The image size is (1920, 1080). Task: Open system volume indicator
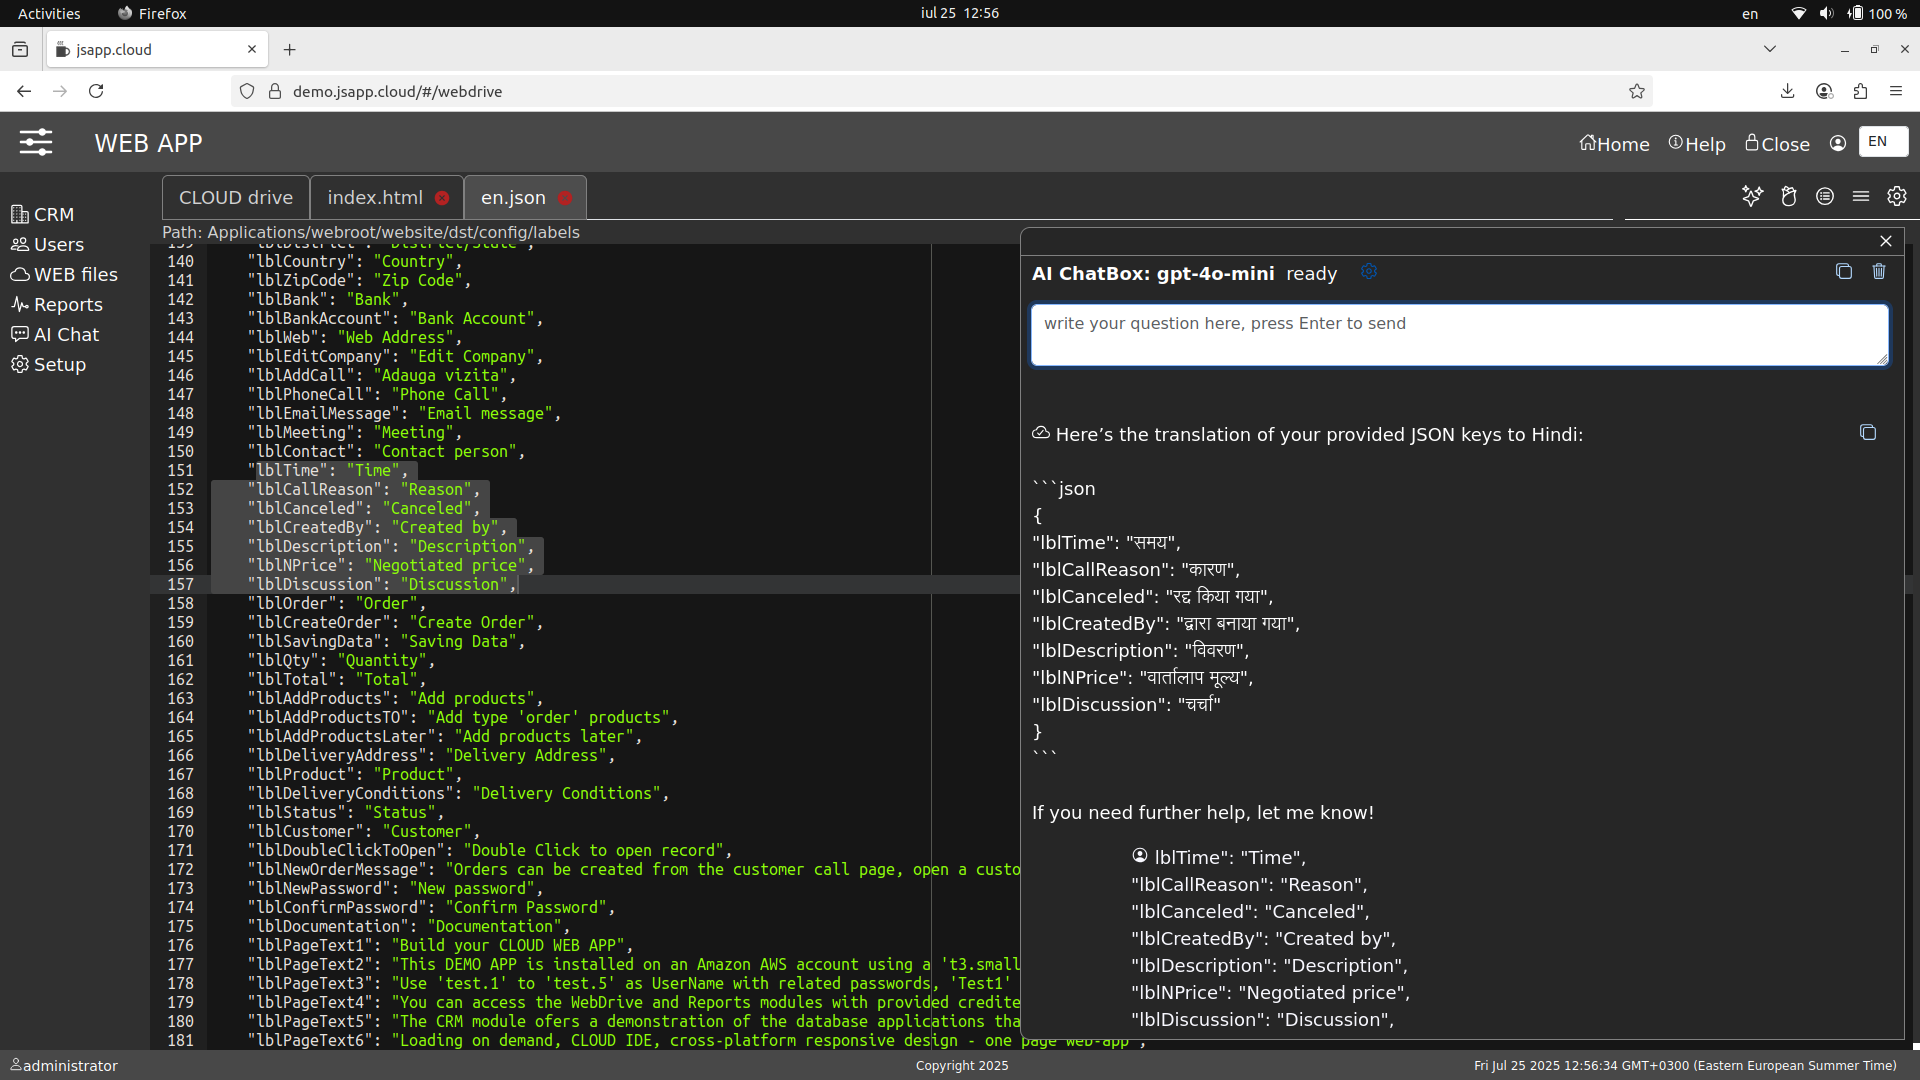point(1826,13)
